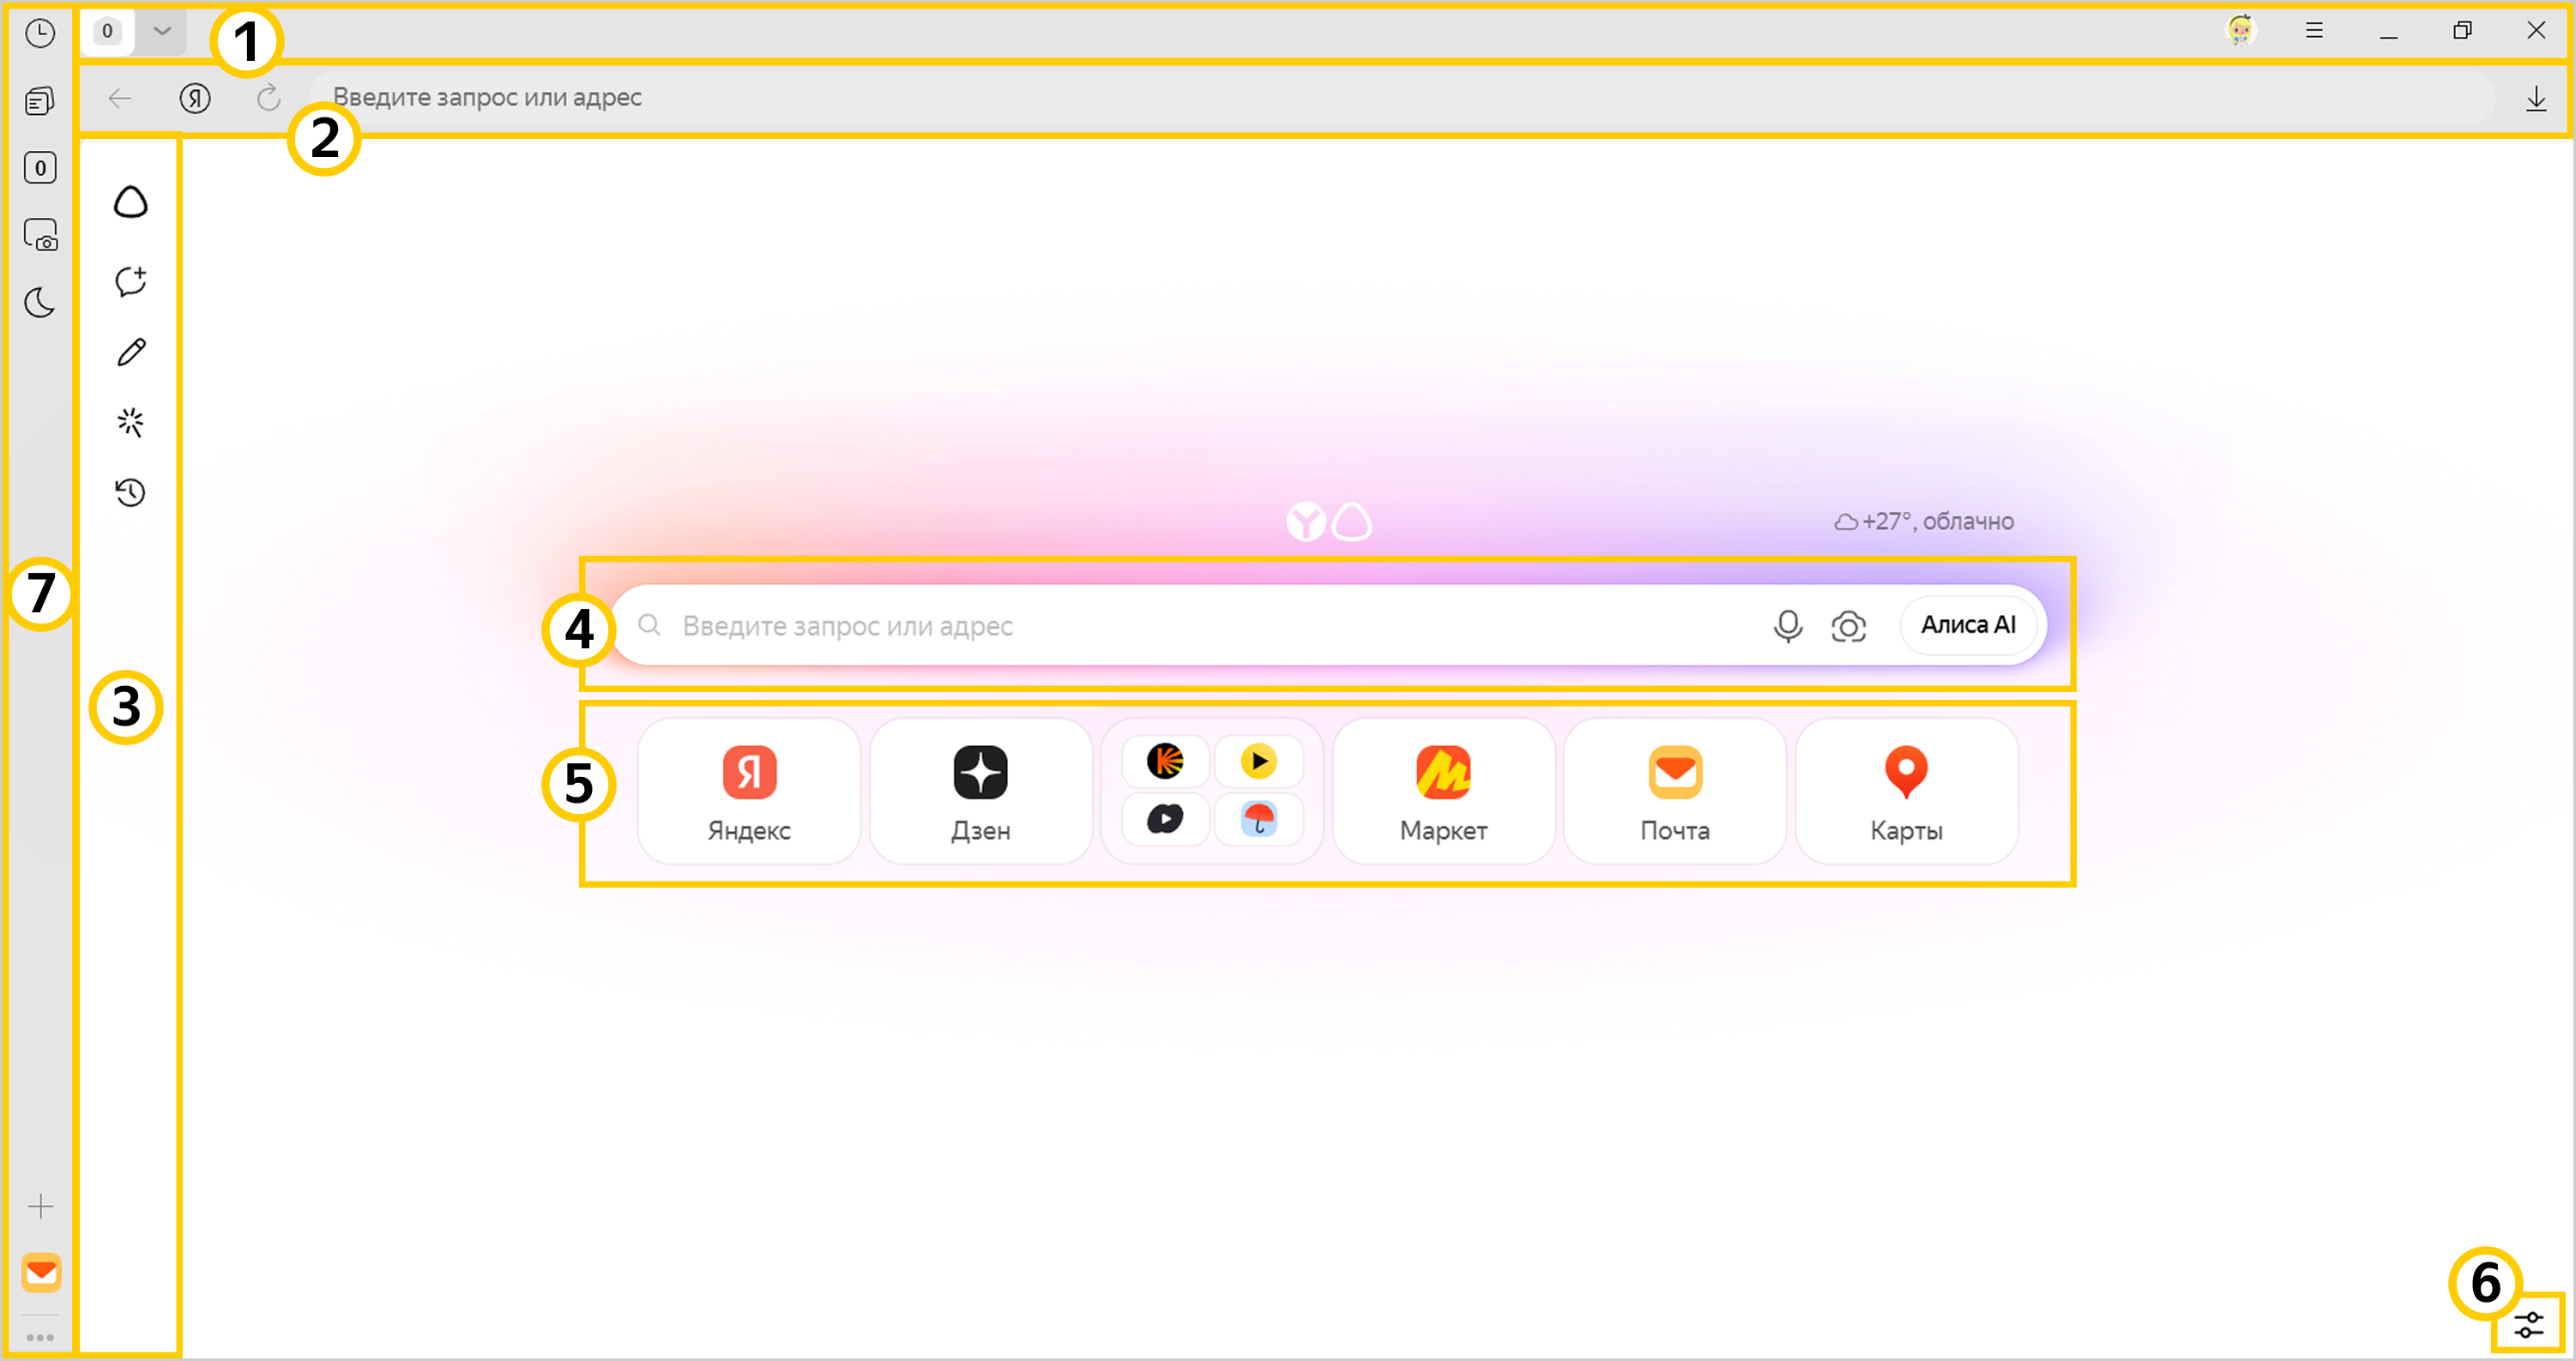Reload the page with the refresh icon
Screen dimensions: 2576x1361
tap(269, 98)
